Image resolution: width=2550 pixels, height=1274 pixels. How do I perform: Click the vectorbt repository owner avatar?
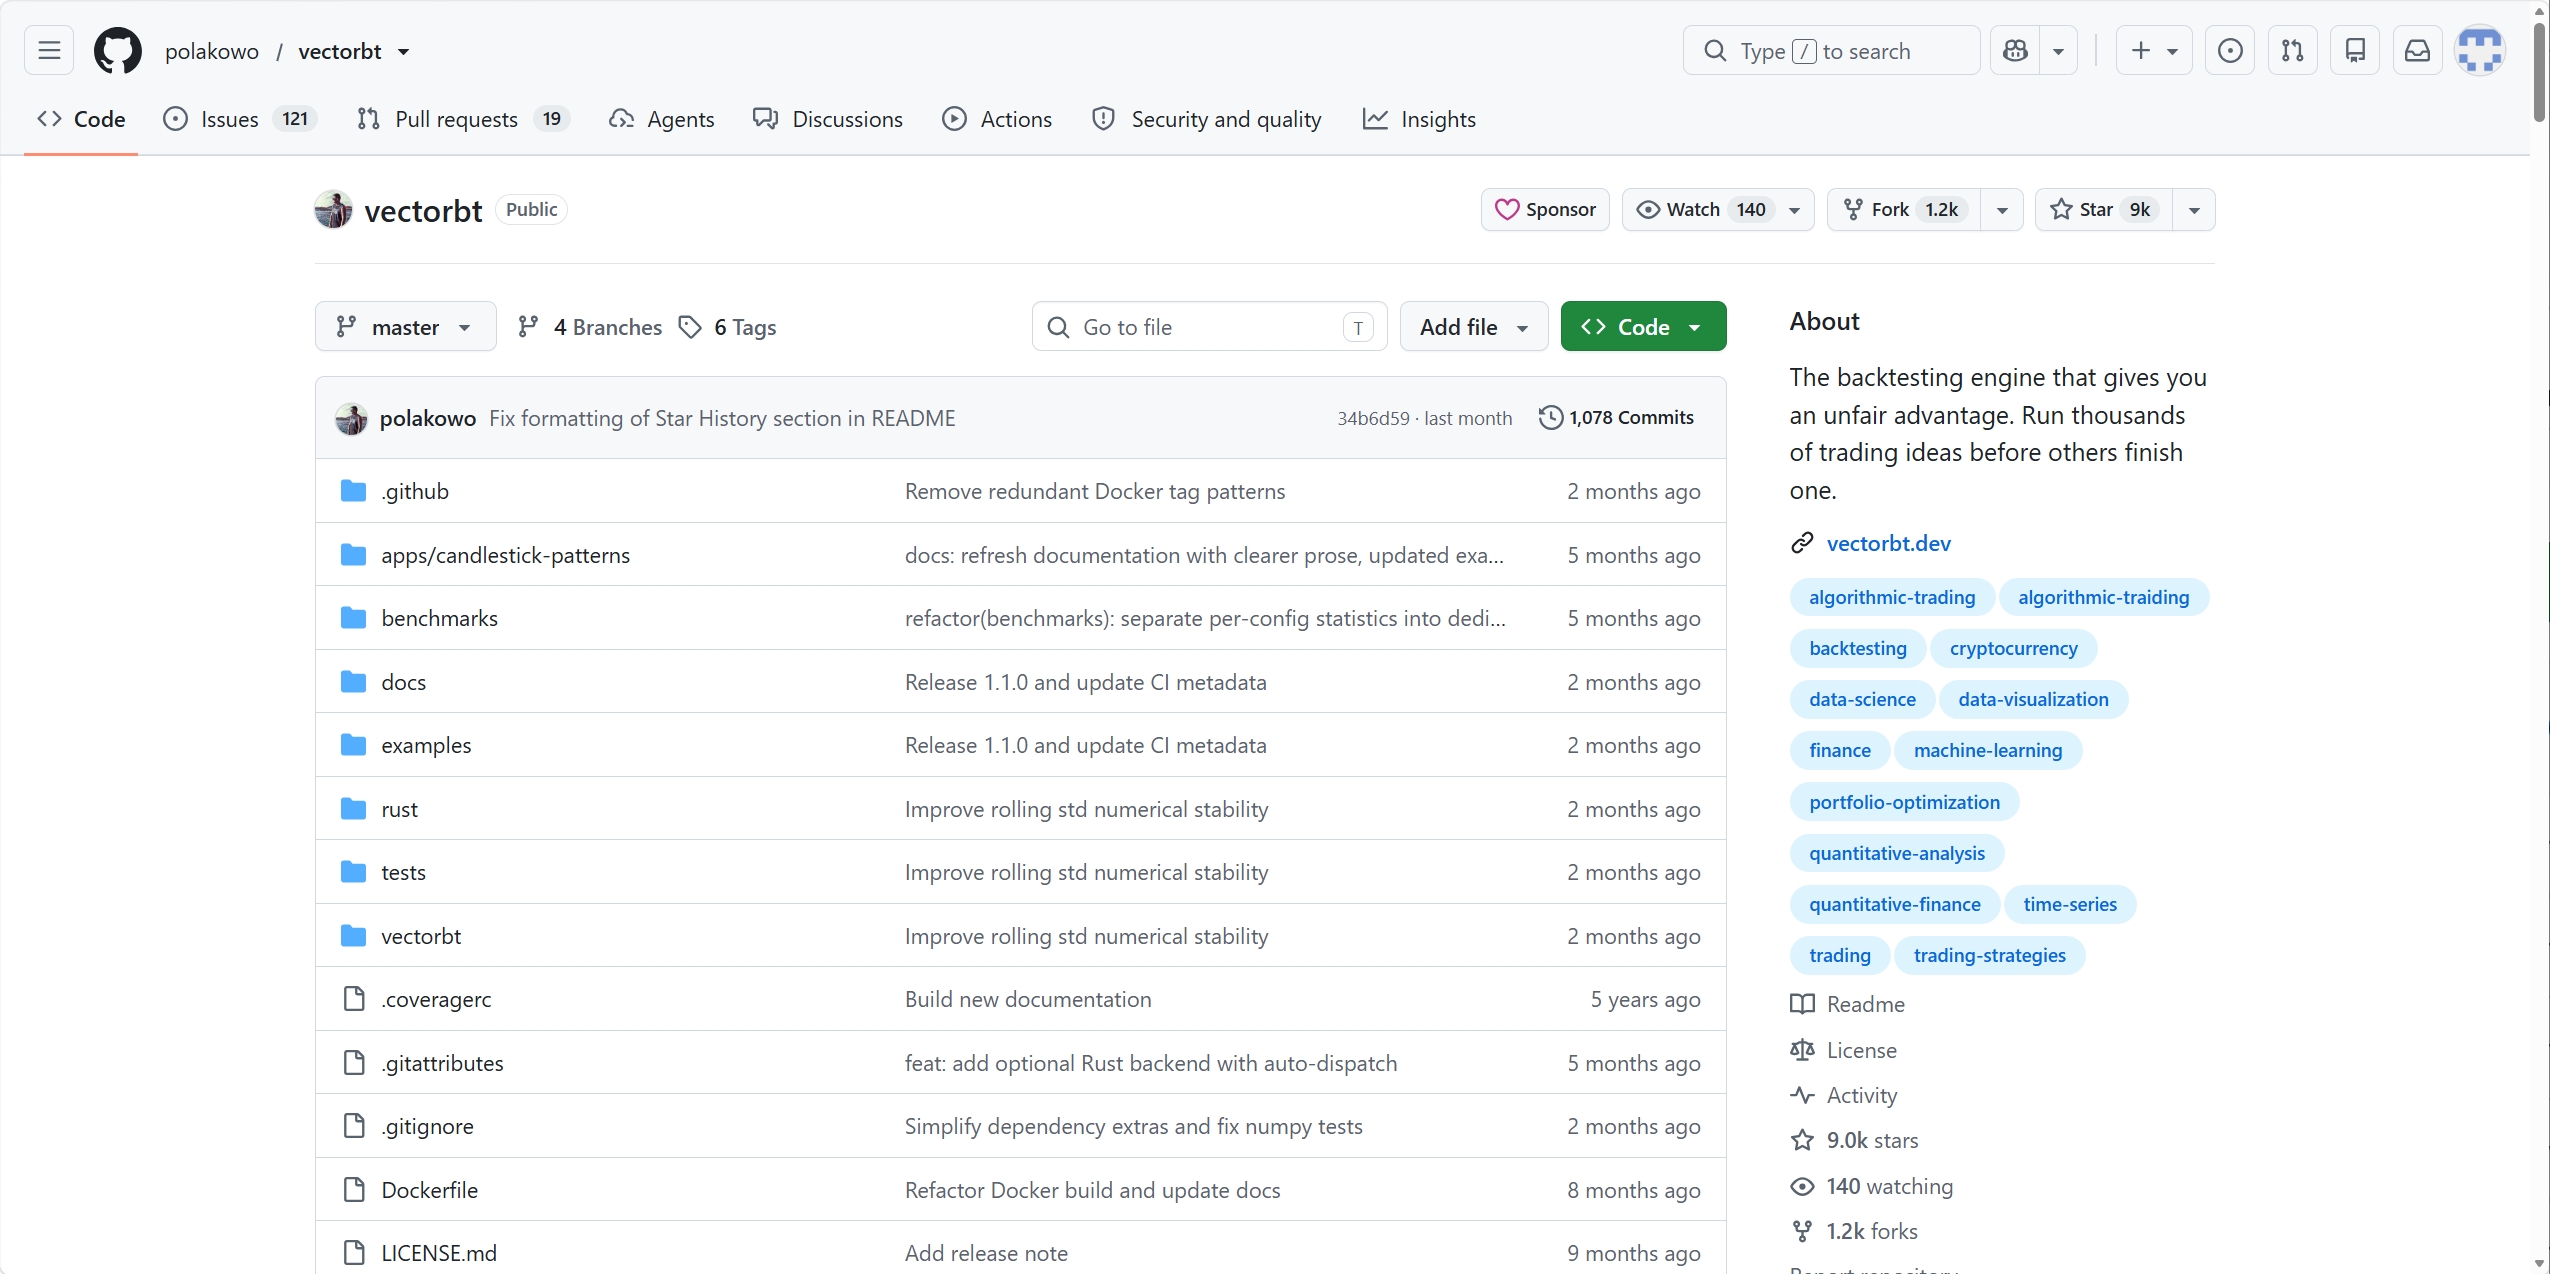(x=333, y=210)
